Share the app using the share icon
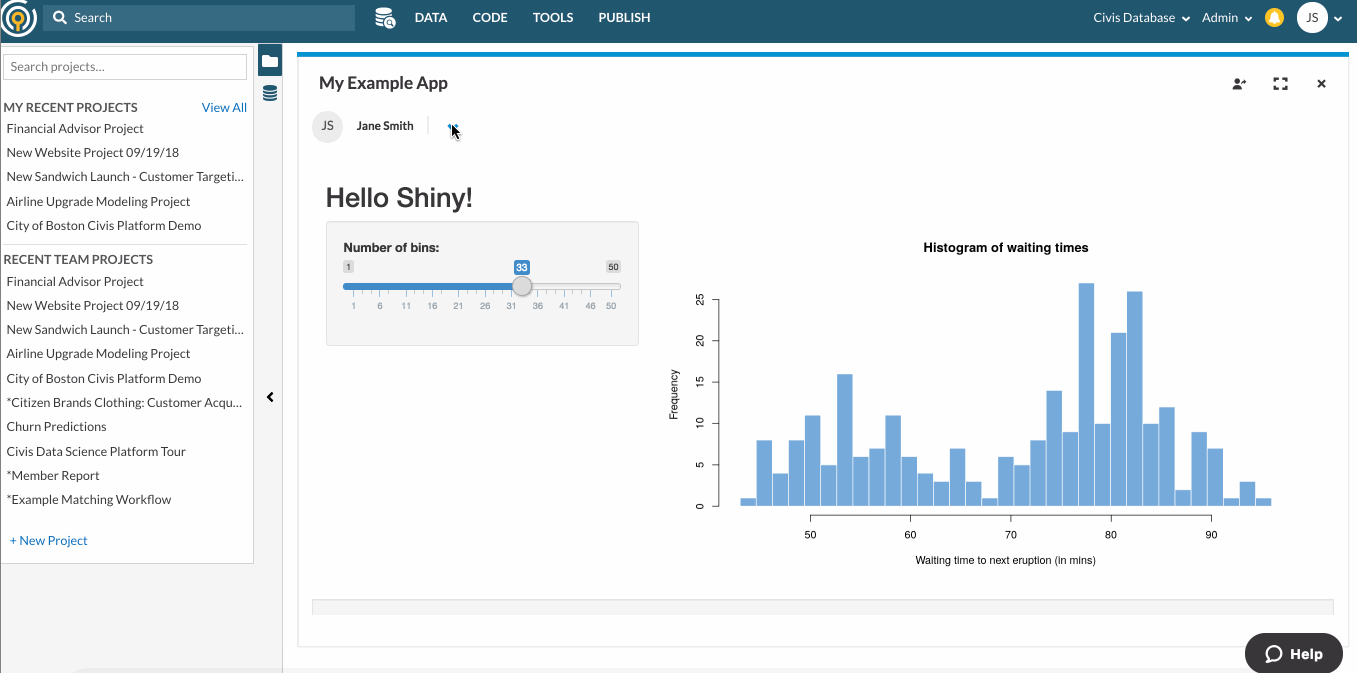Screen dimensions: 1357x673 click(1238, 84)
